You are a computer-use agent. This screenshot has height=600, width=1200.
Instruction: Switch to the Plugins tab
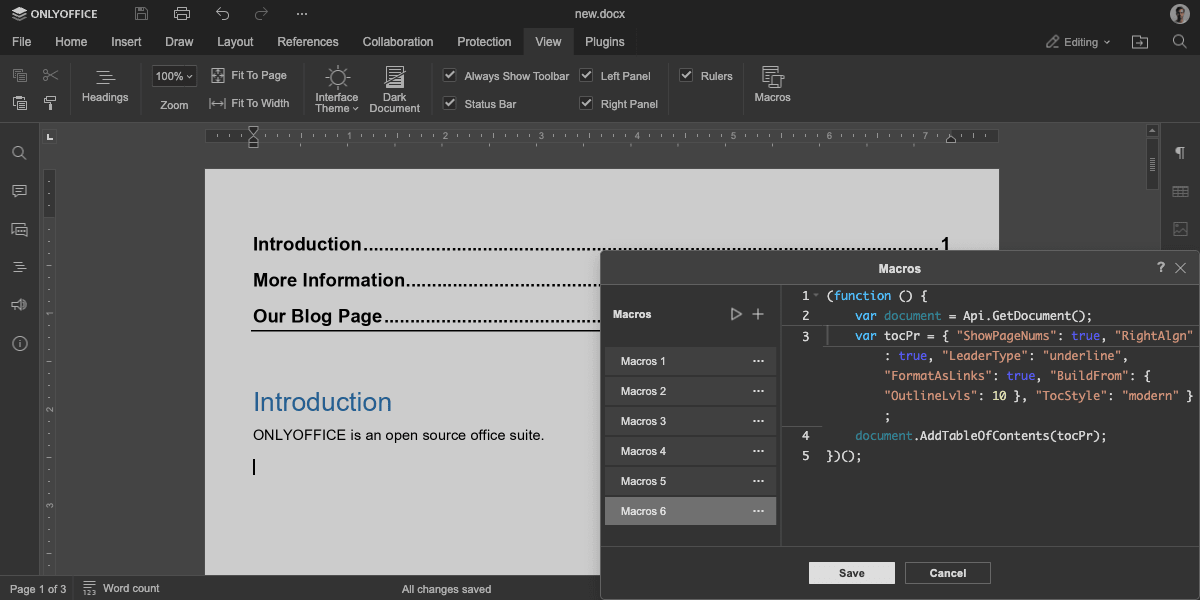(x=605, y=42)
